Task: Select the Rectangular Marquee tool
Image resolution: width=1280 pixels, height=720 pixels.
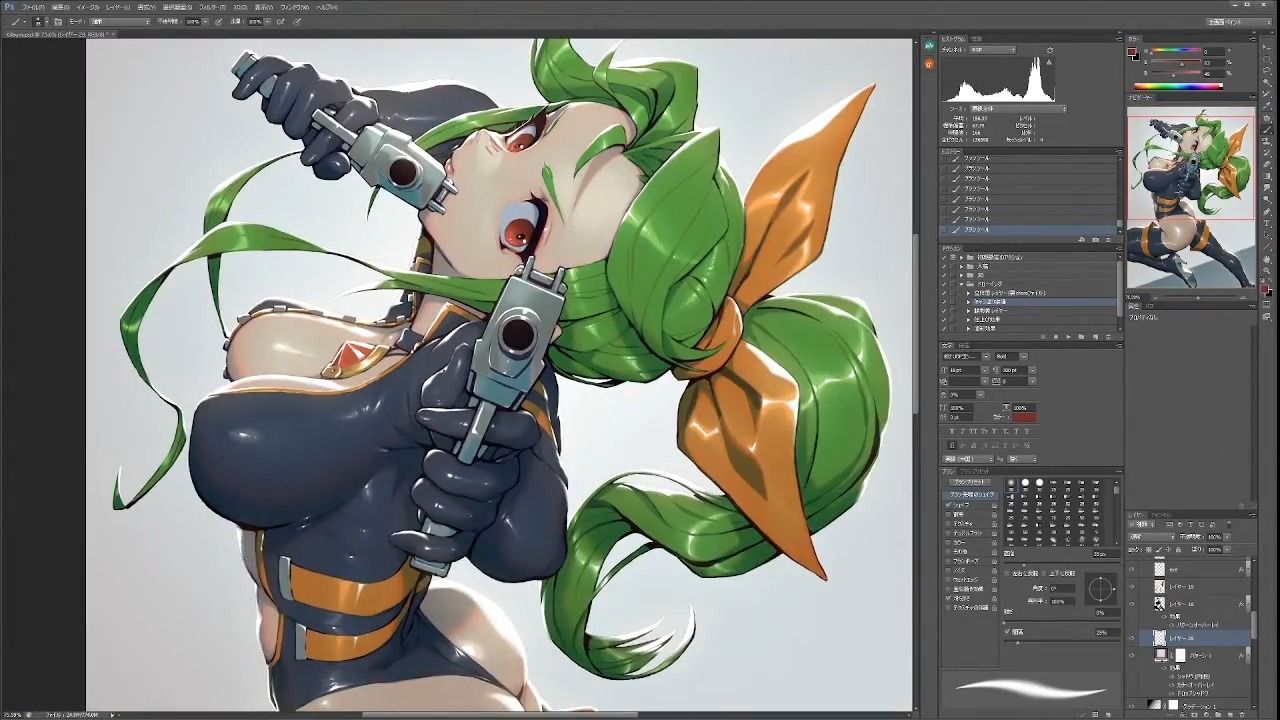Action: click(1266, 59)
